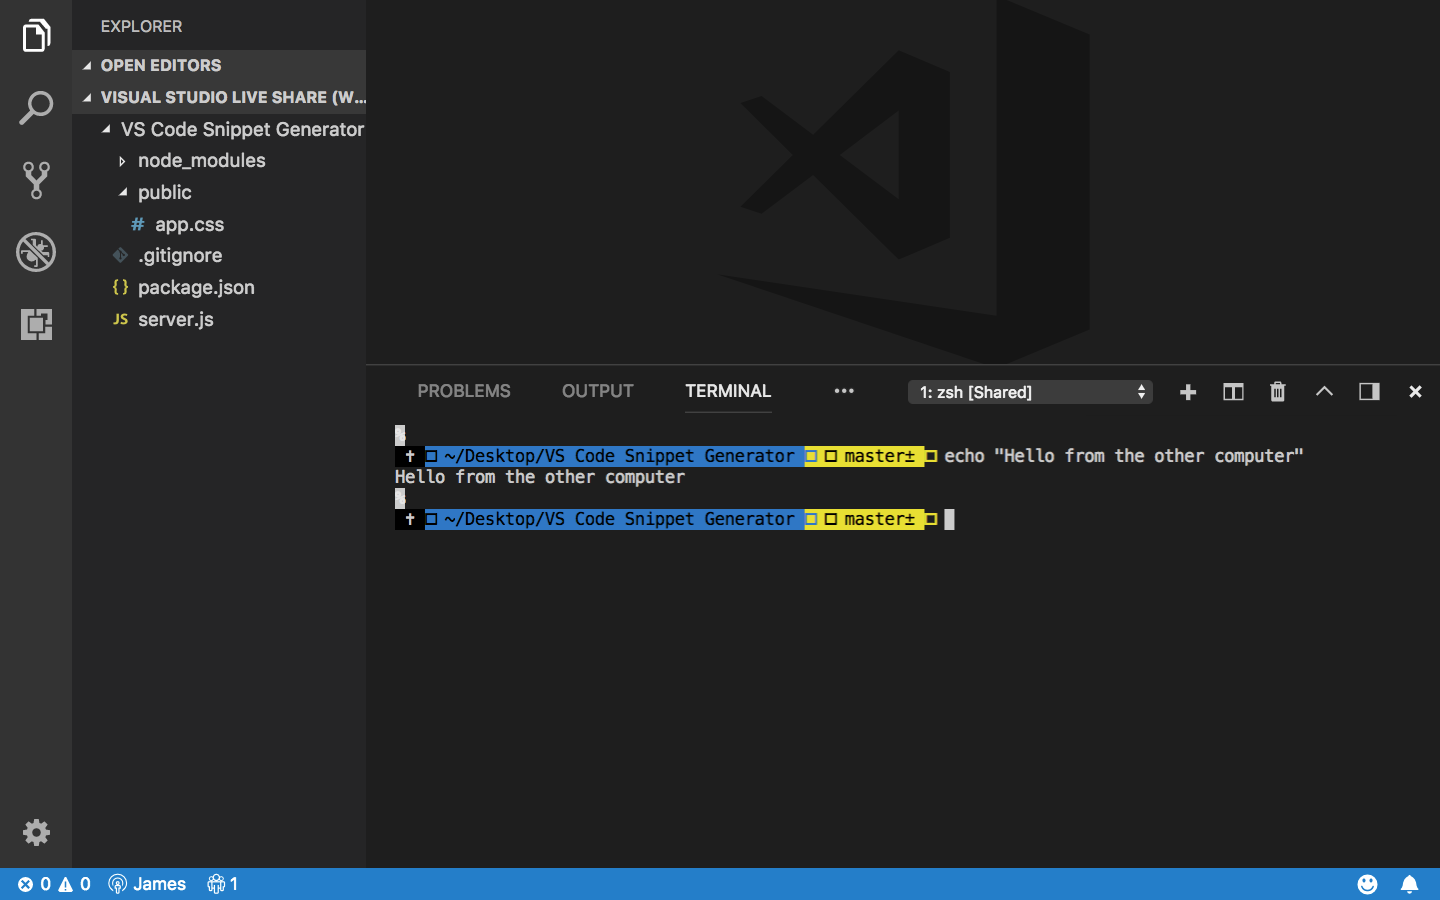Open the package.json file
The width and height of the screenshot is (1440, 900).
[219, 287]
